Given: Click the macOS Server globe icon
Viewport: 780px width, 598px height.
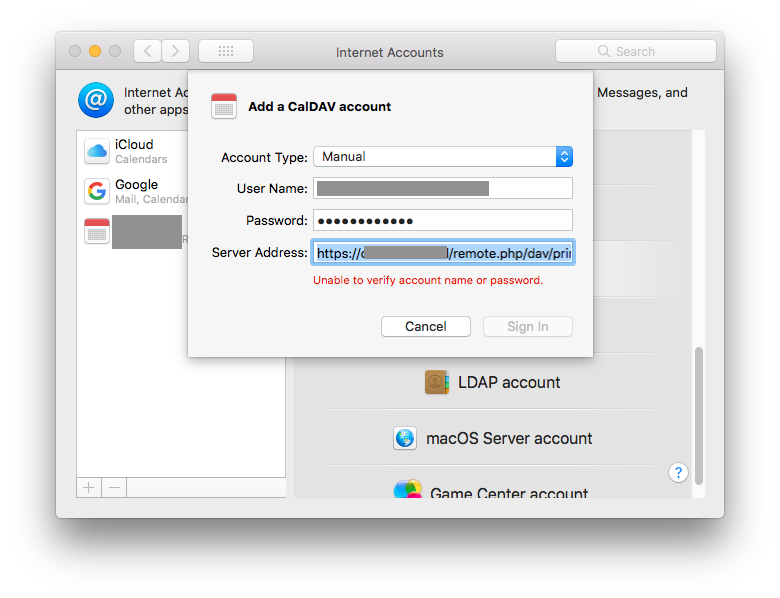Looking at the screenshot, I should coord(405,438).
